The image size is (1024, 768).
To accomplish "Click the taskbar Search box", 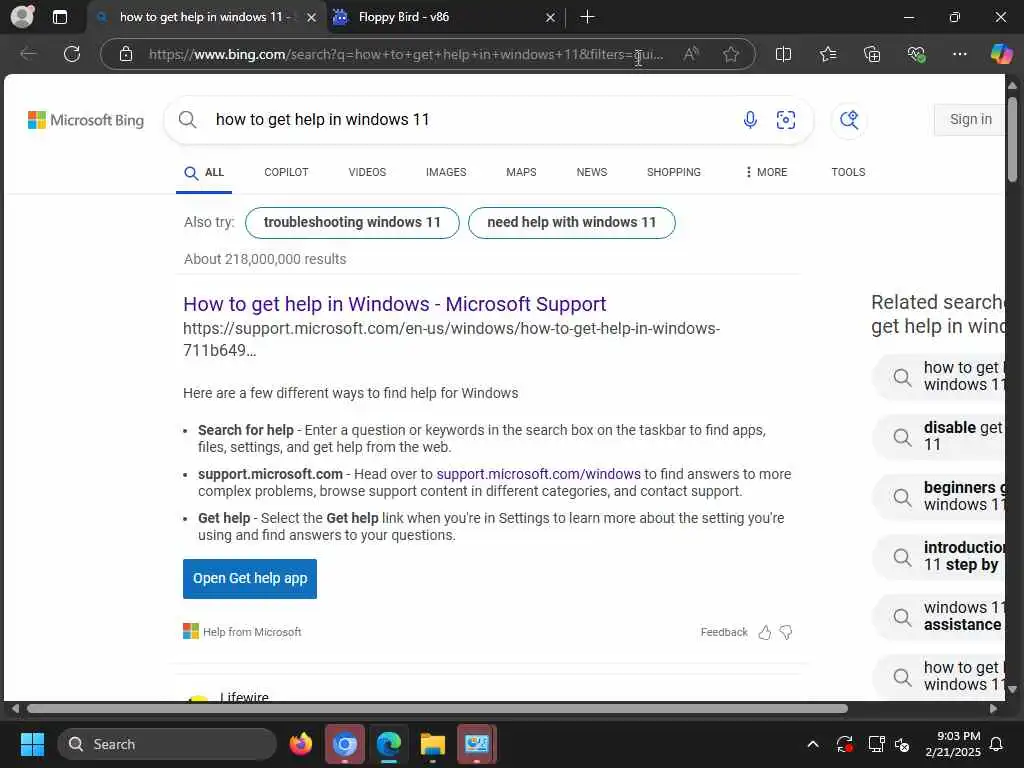I will 167,744.
